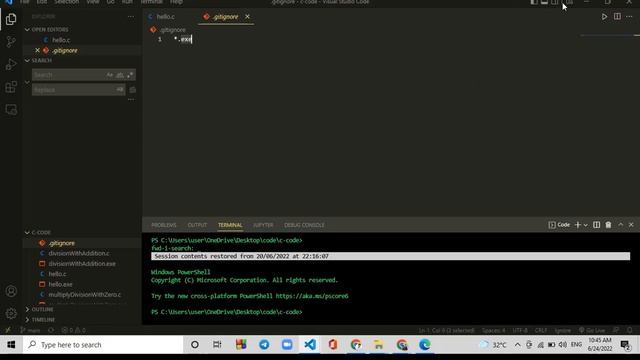
Task: Click the Windows Start button
Action: 11,345
